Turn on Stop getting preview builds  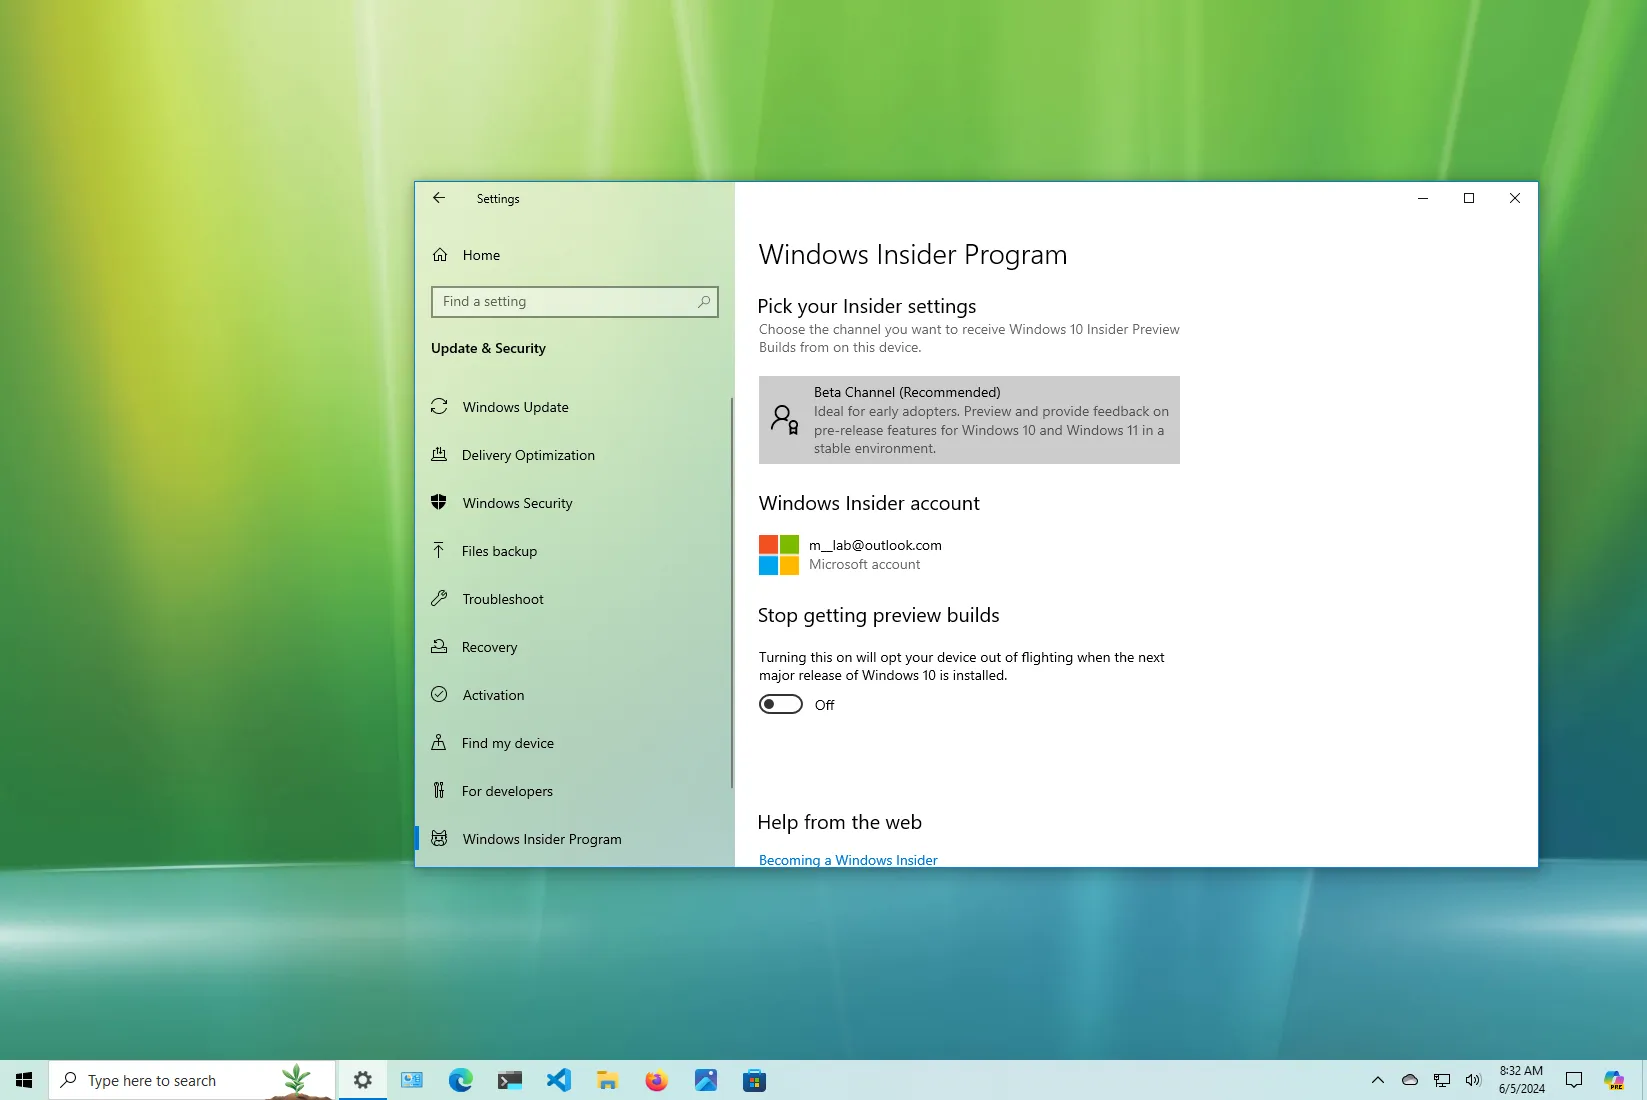[780, 704]
